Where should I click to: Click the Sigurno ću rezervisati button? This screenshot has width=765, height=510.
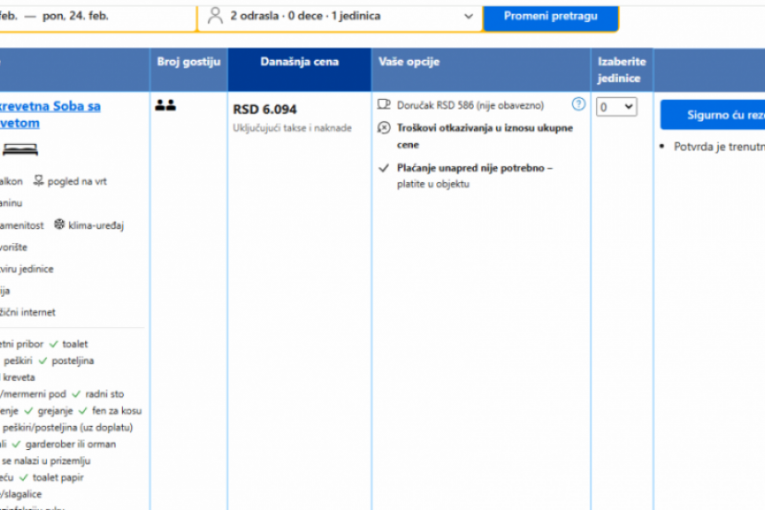712,114
